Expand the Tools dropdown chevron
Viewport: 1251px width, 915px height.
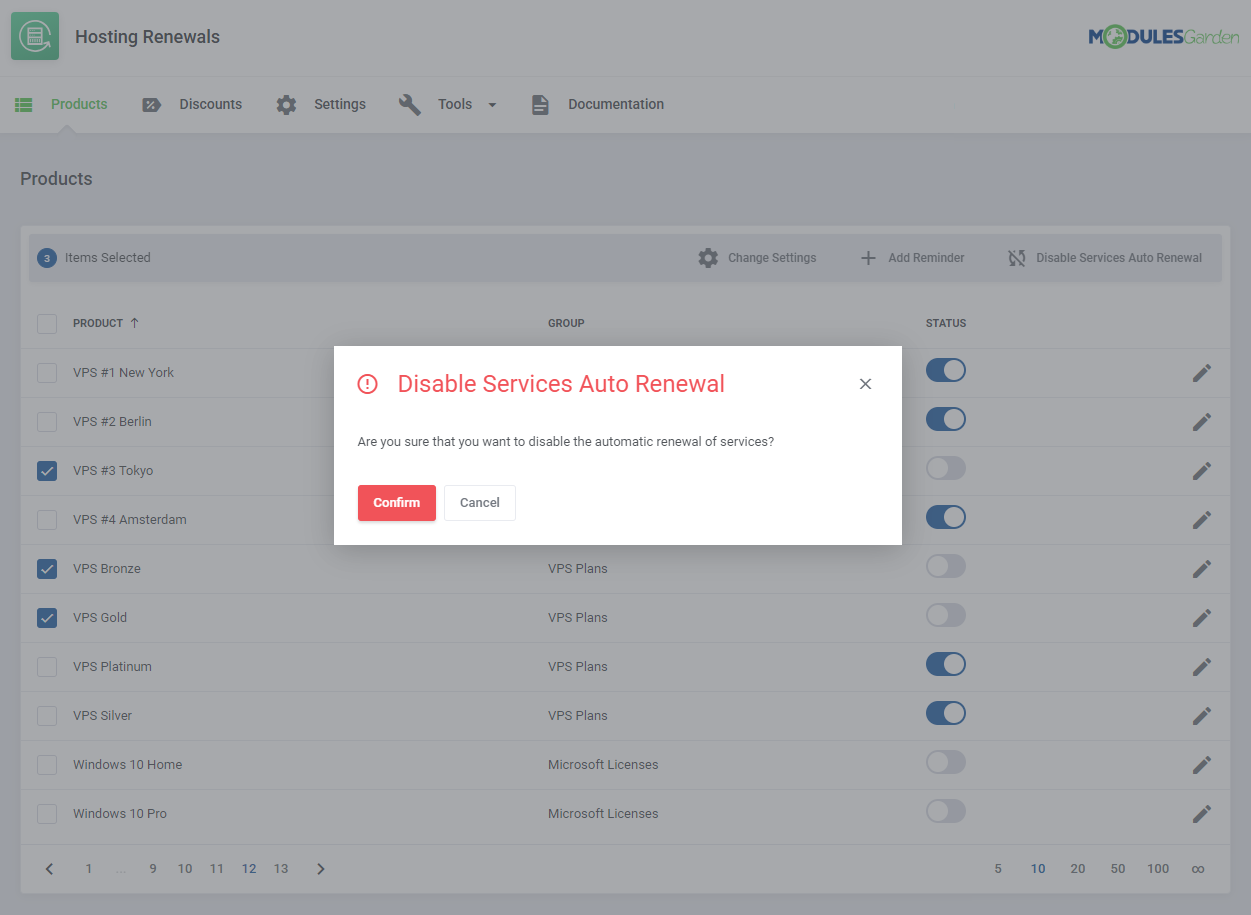coord(491,103)
